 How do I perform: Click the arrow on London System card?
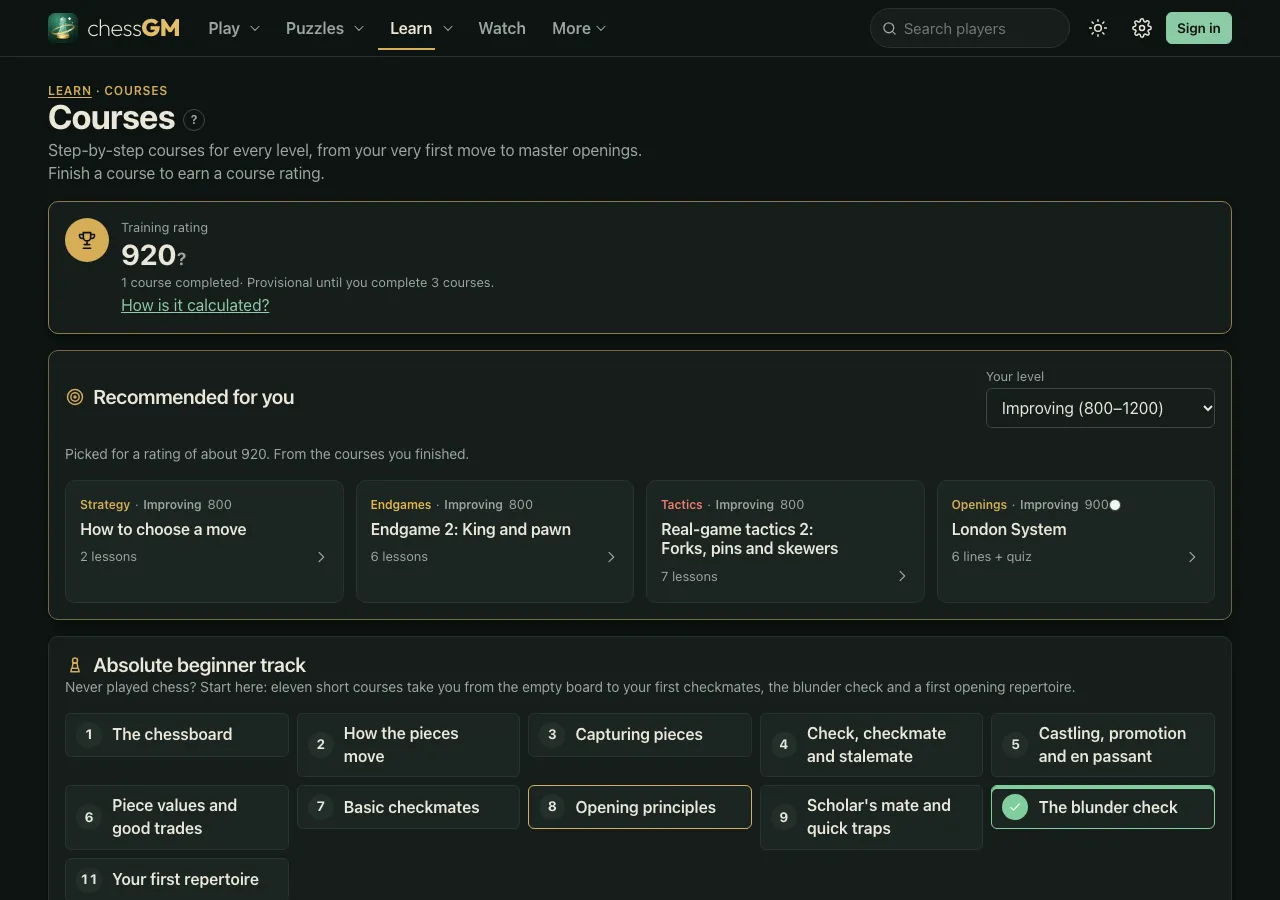pos(1192,557)
